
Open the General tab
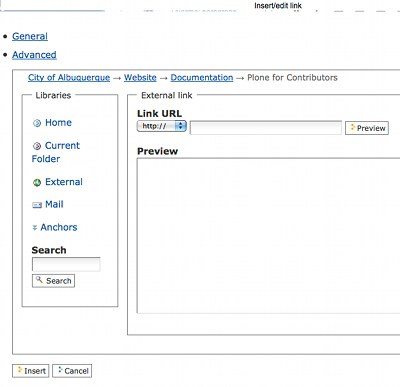click(x=30, y=36)
